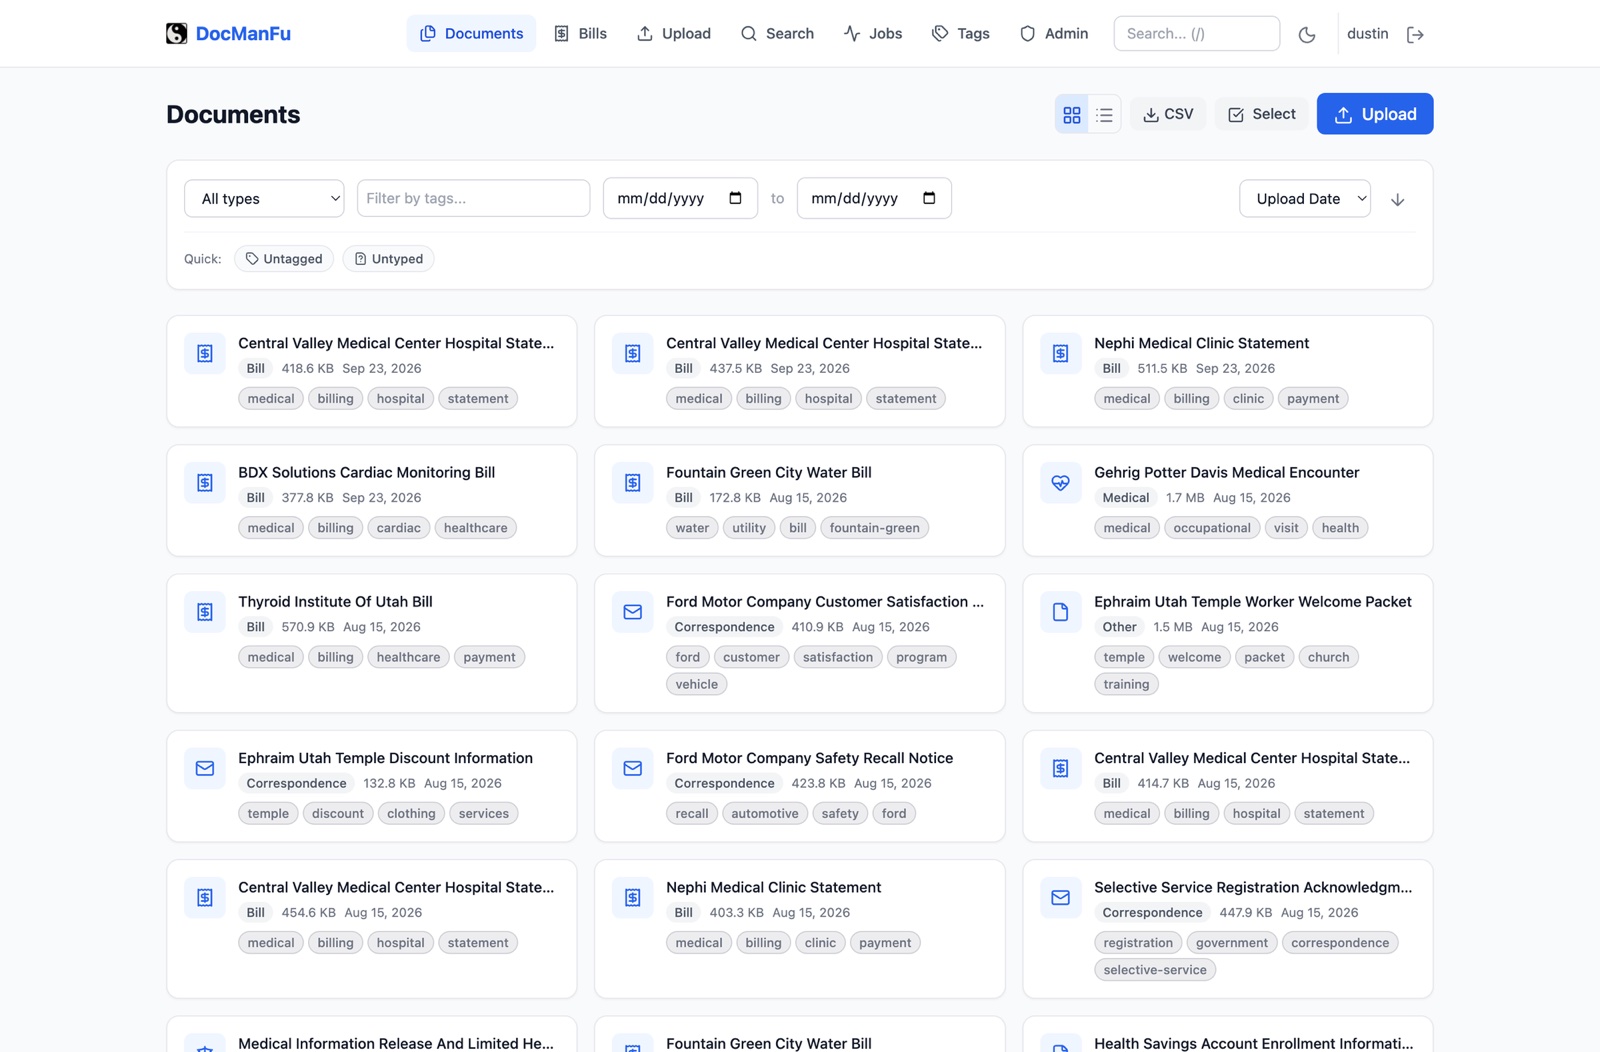Apply the Untagged quick filter
Viewport: 1600px width, 1052px height.
(284, 259)
